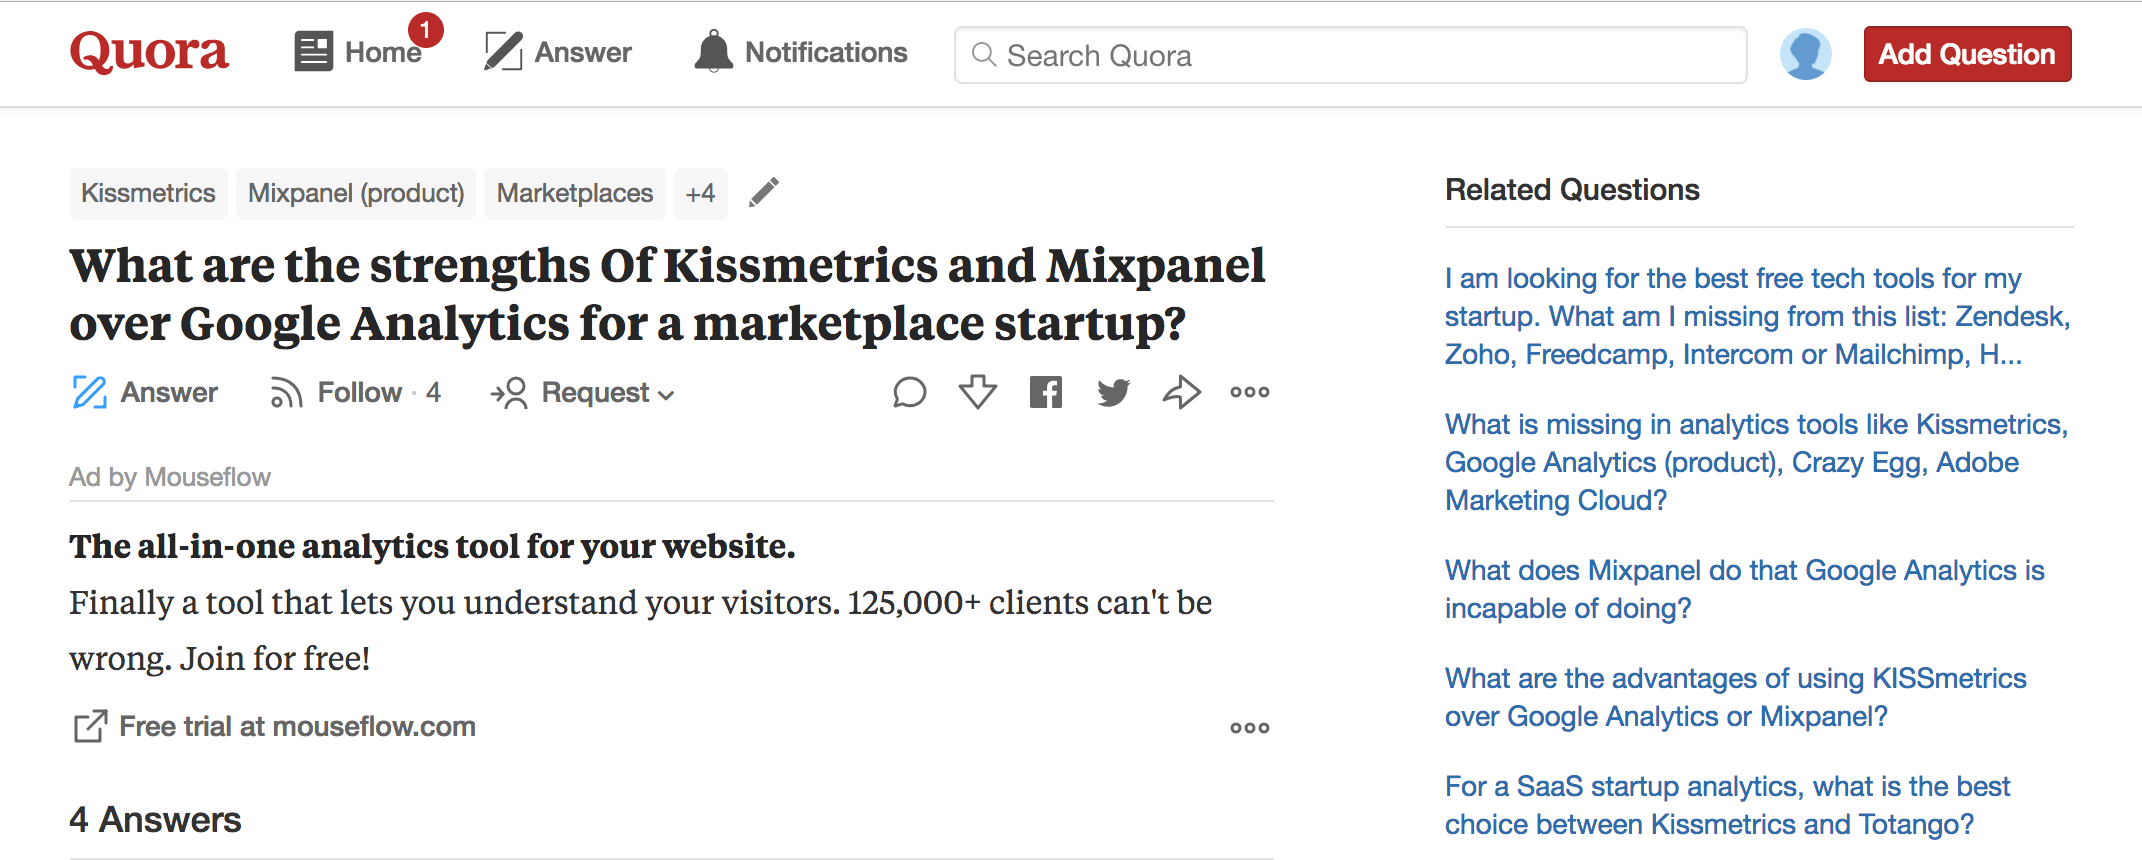Open Home notification badge showing 1
The image size is (2142, 860).
[x=425, y=30]
